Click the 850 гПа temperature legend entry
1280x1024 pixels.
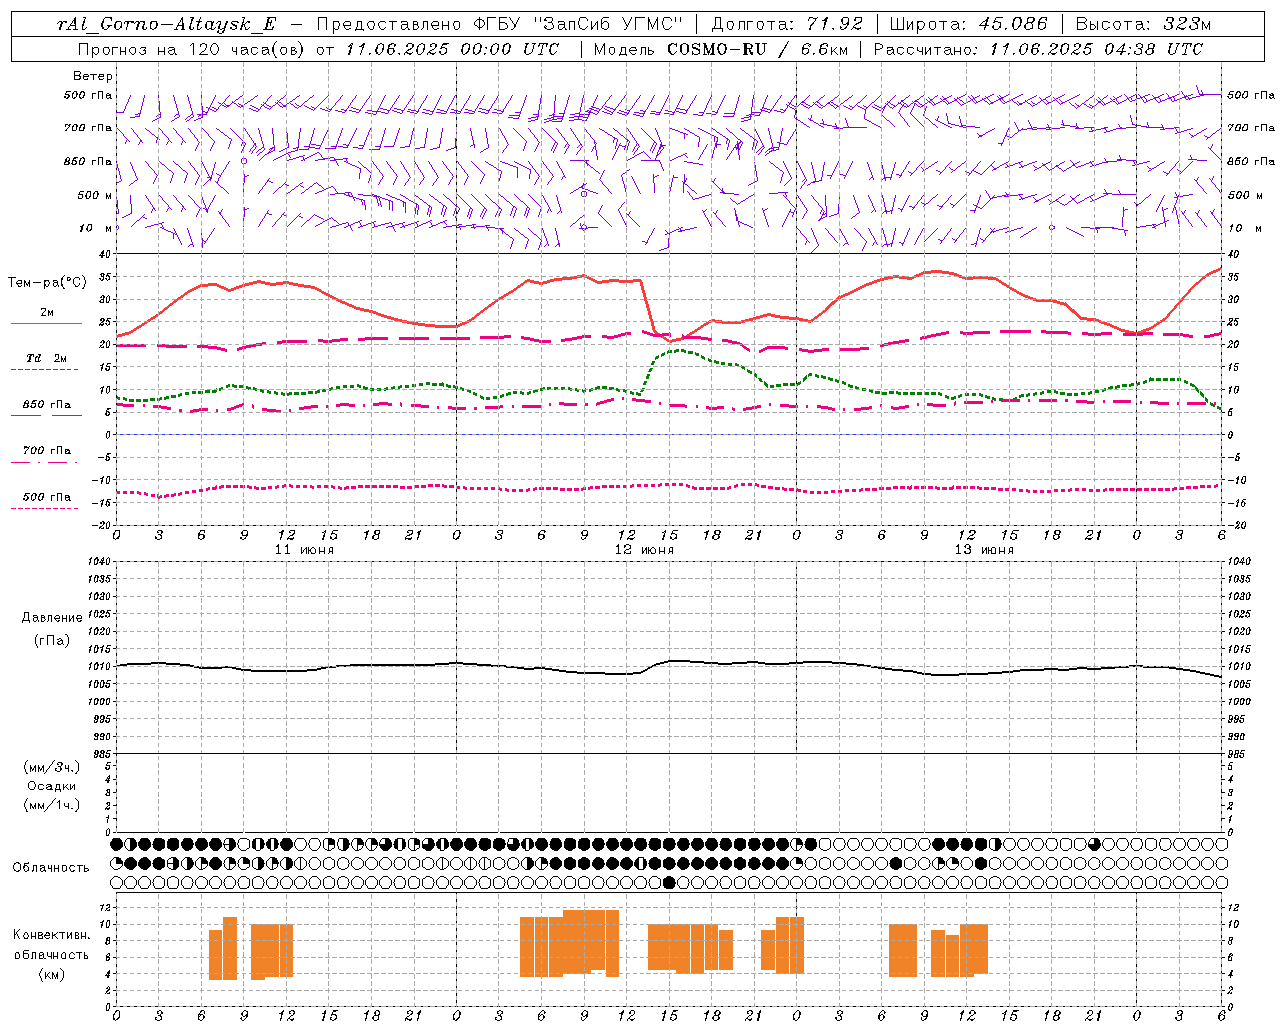pos(47,404)
